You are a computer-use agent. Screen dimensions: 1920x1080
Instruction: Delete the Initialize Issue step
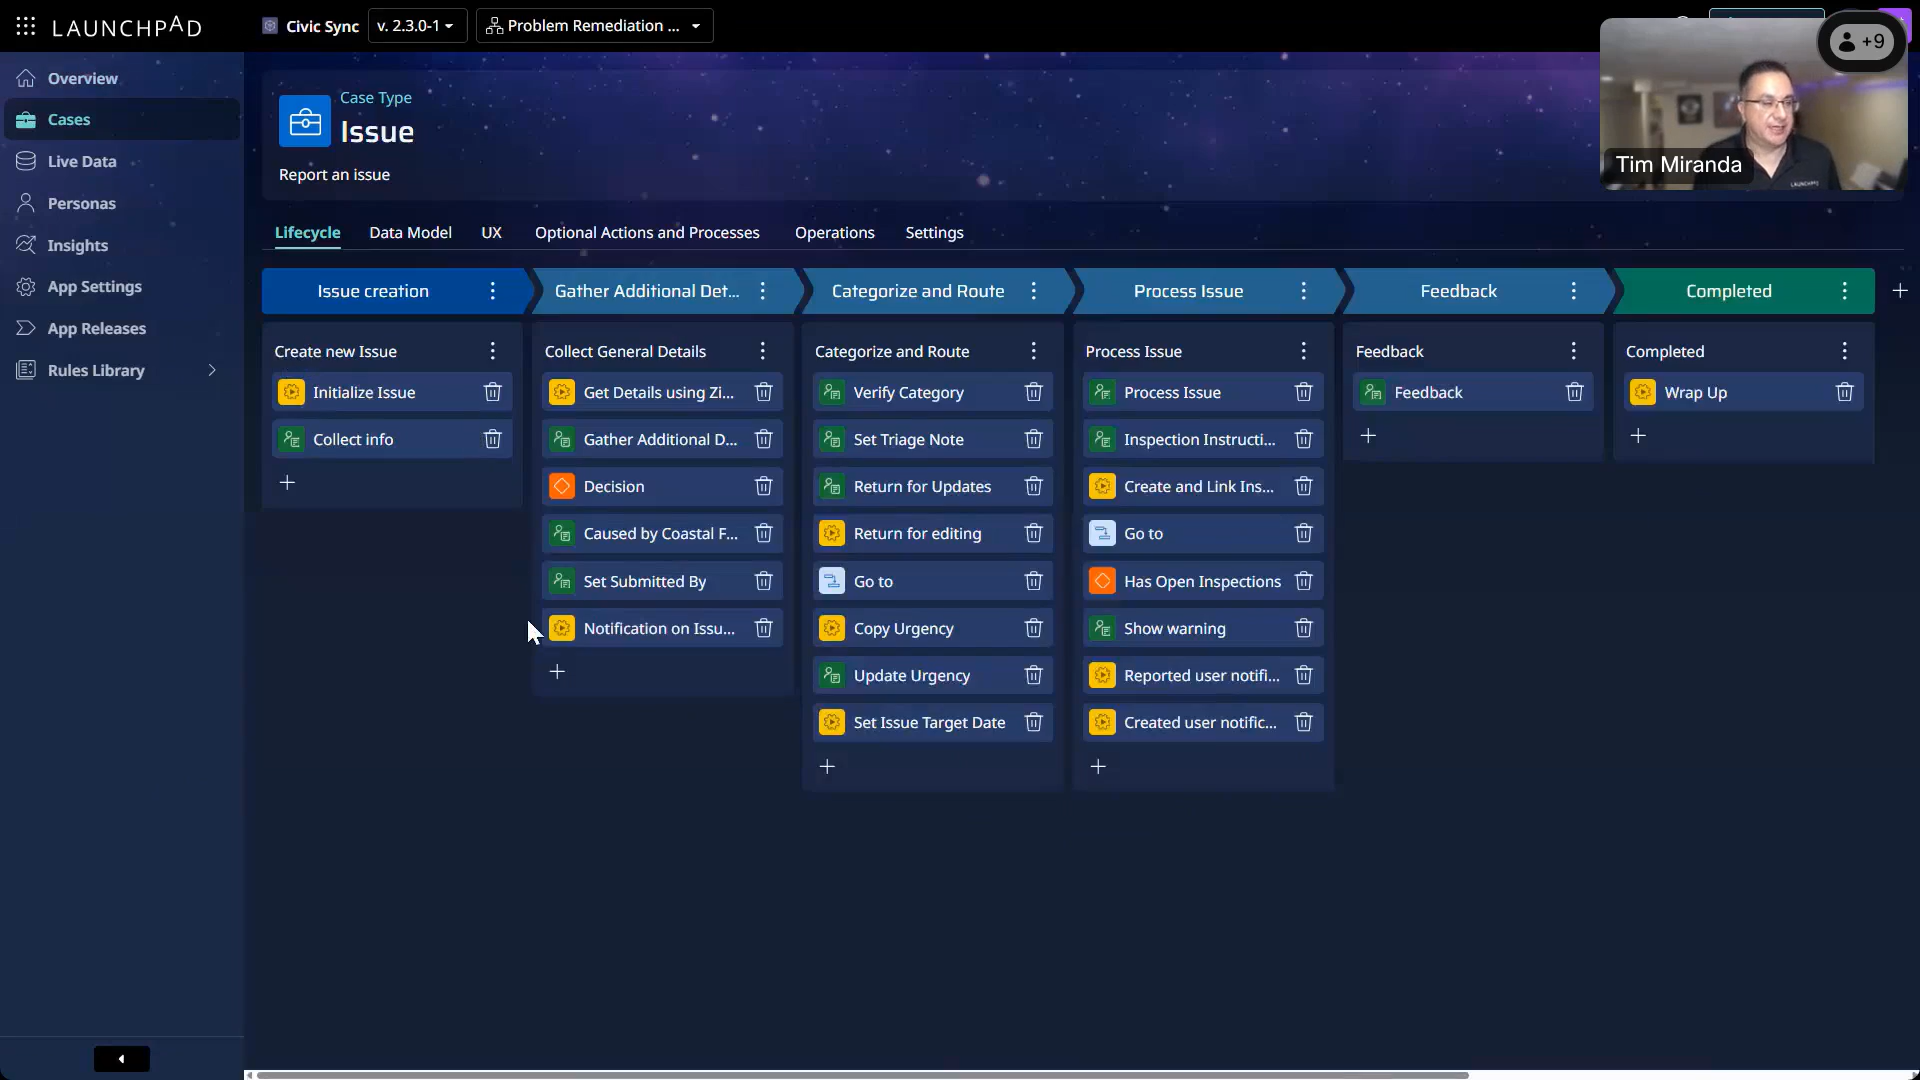point(492,392)
